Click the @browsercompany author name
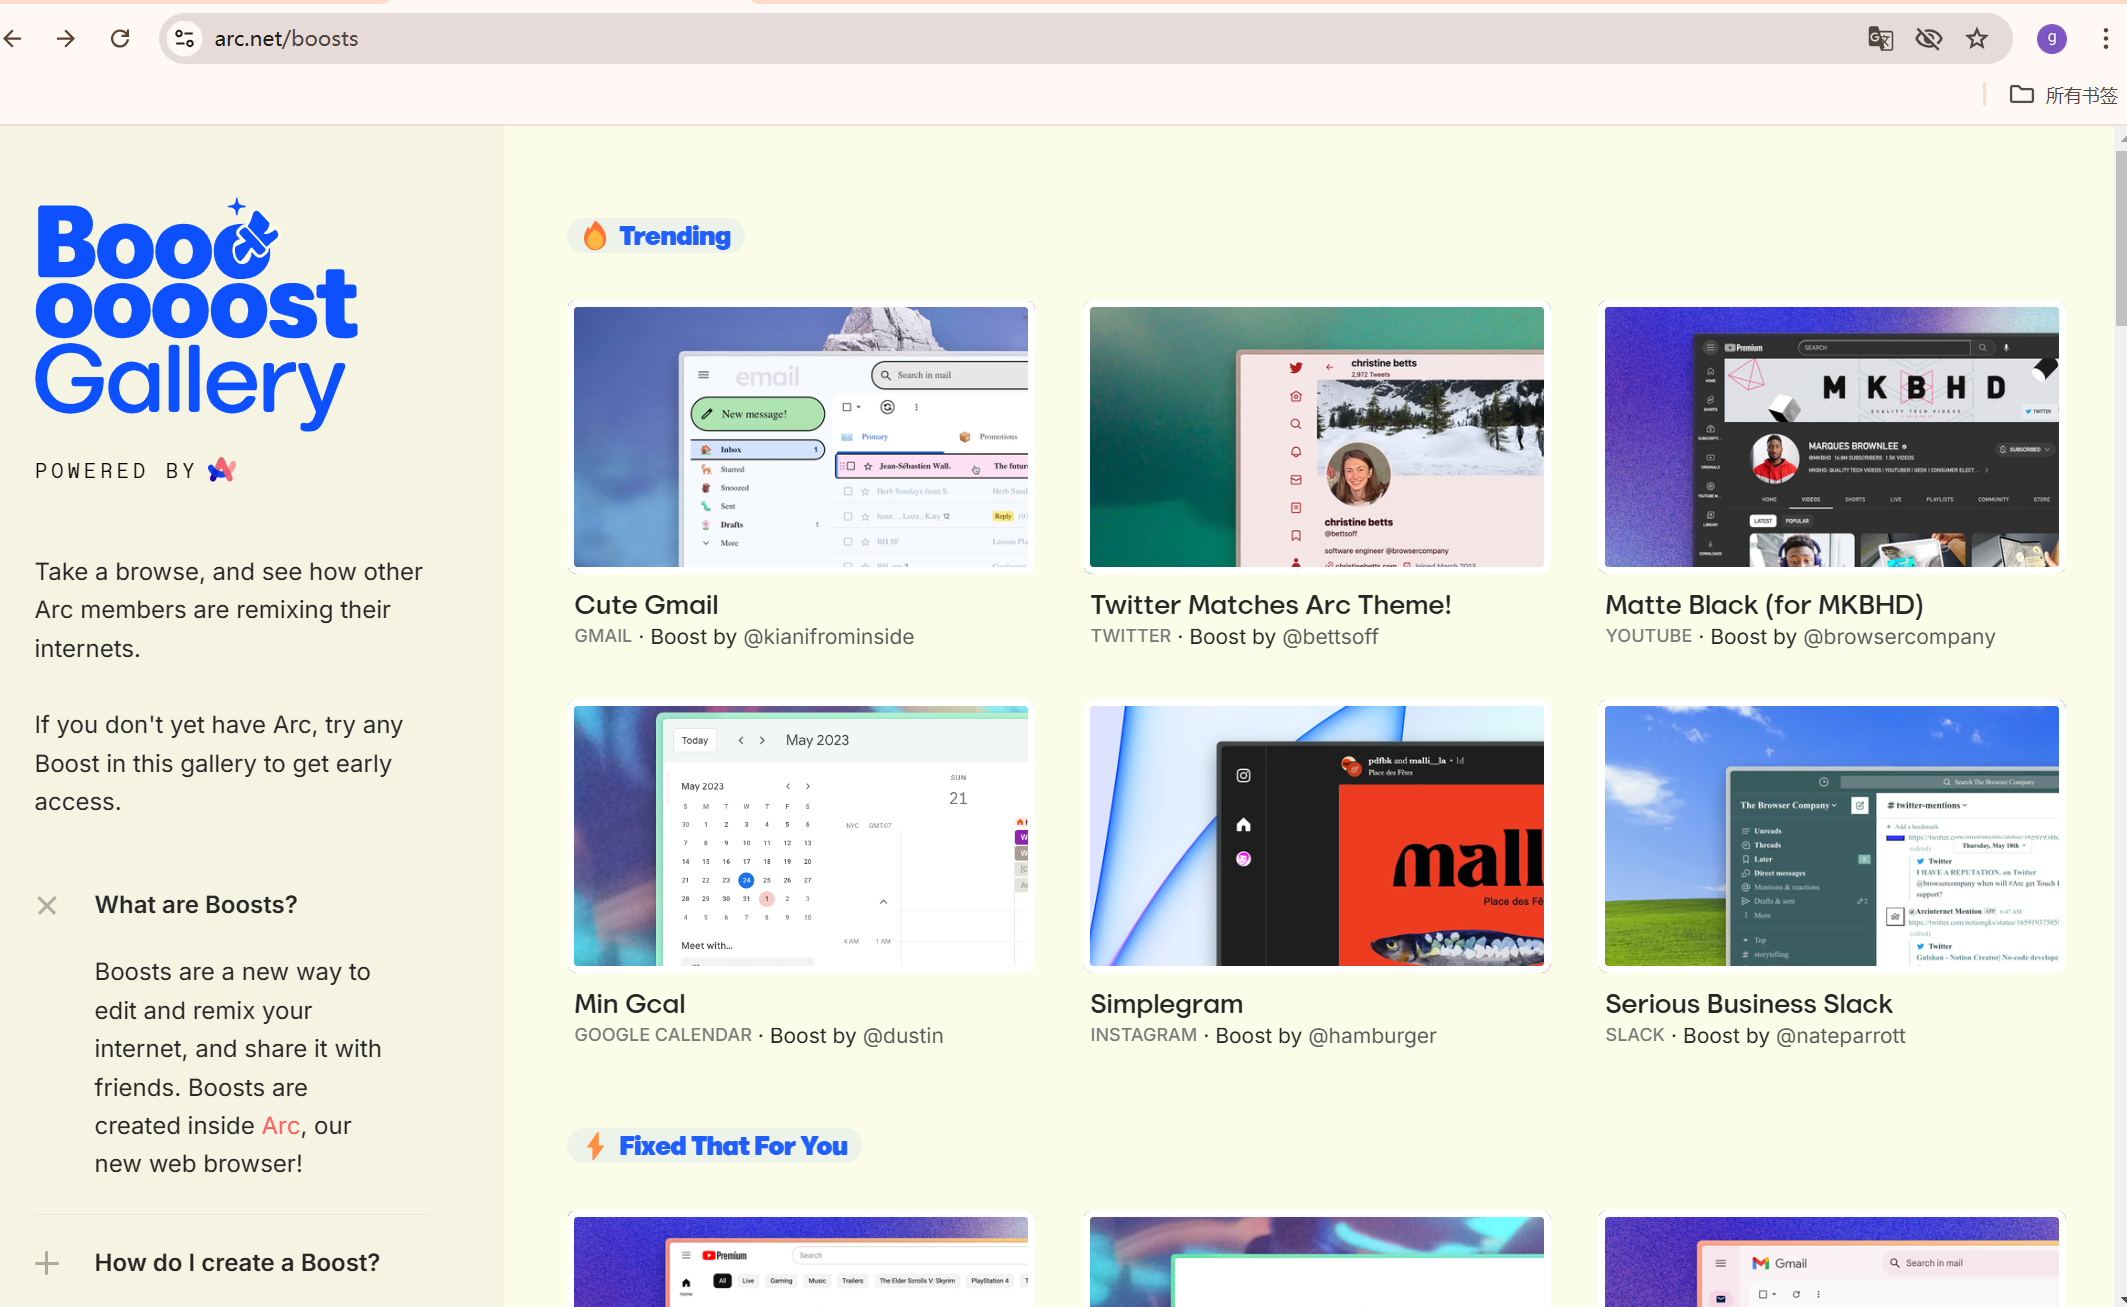The height and width of the screenshot is (1307, 2127). [x=1899, y=637]
